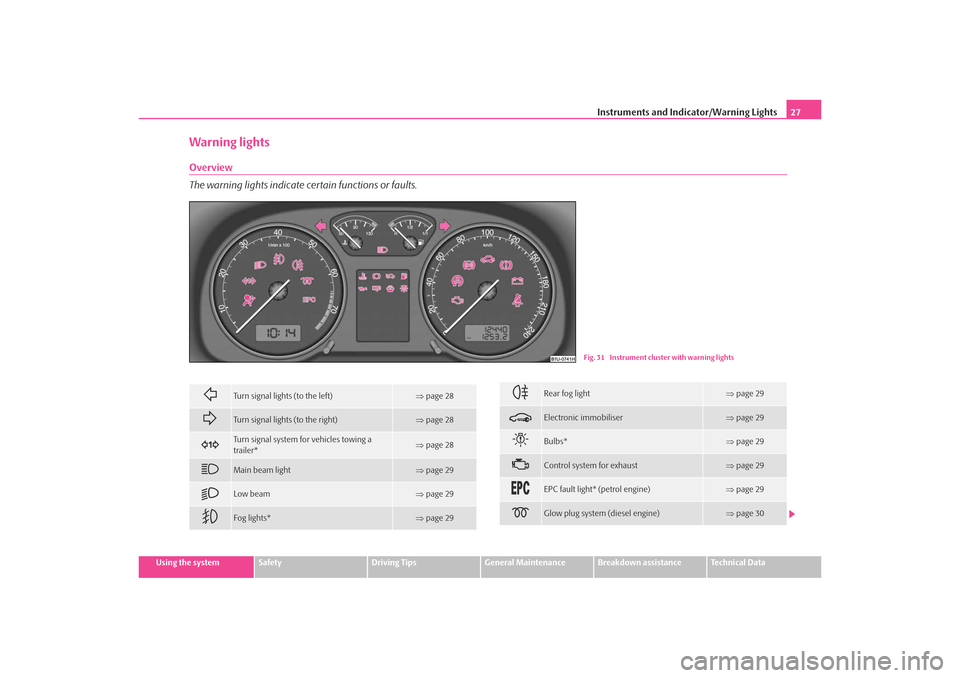Click the main beam light icon
This screenshot has height=678, width=960.
[210, 469]
